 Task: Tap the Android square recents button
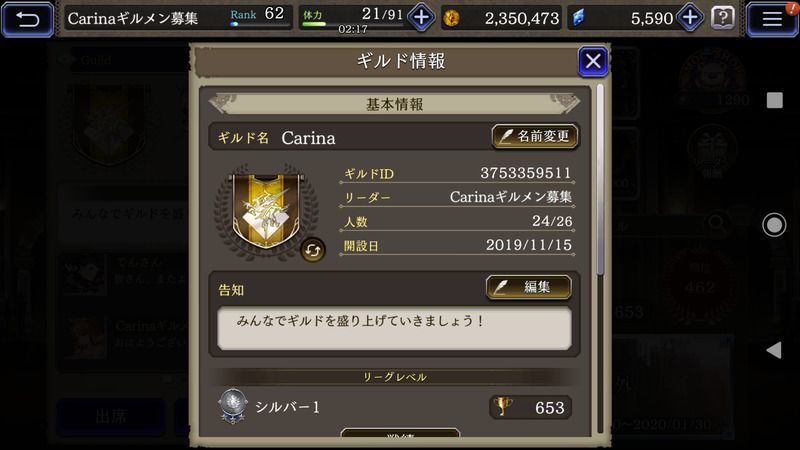point(774,100)
